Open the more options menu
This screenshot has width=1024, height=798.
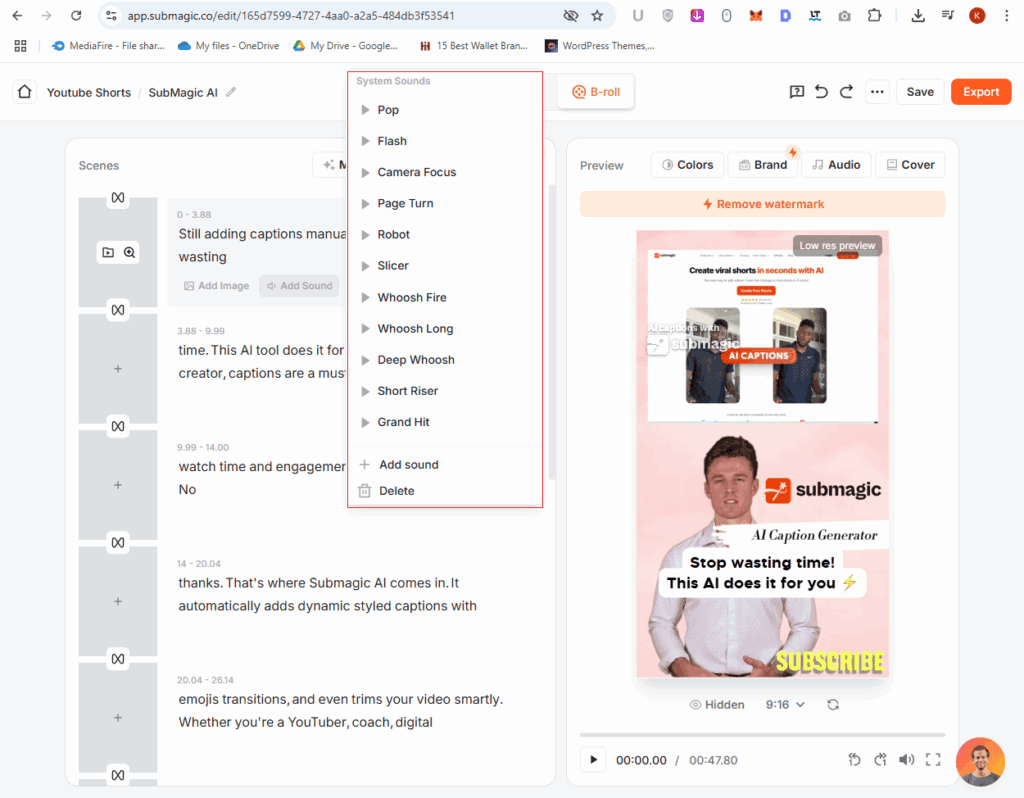877,92
